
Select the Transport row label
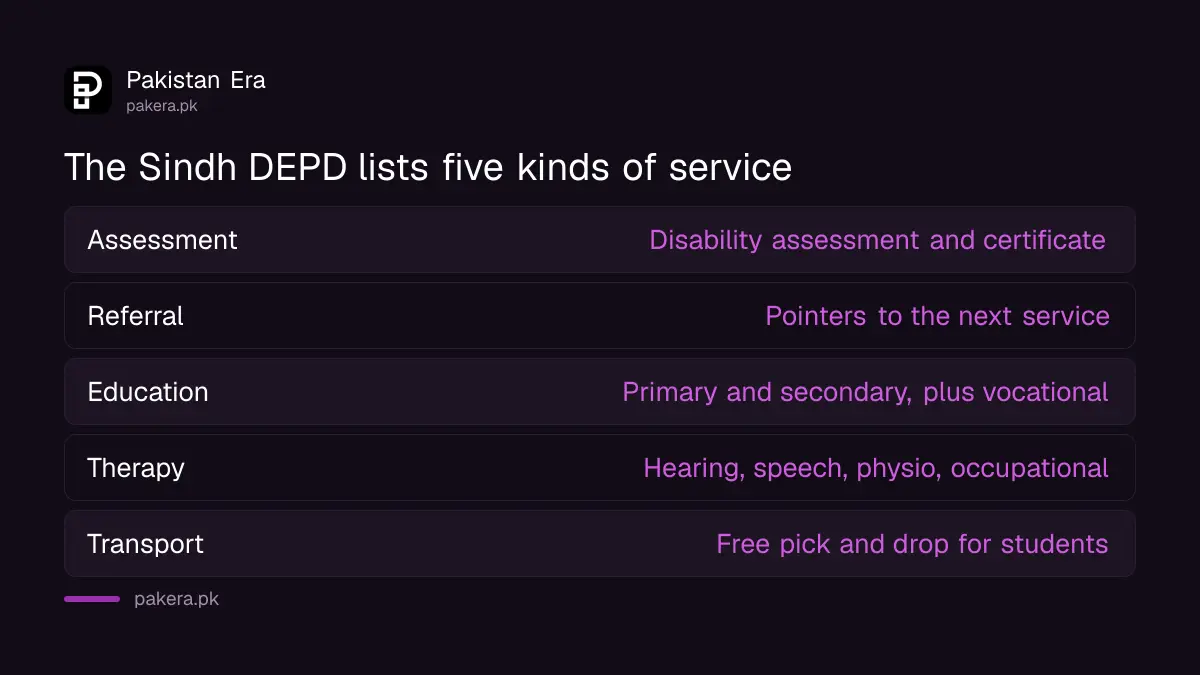pos(145,544)
